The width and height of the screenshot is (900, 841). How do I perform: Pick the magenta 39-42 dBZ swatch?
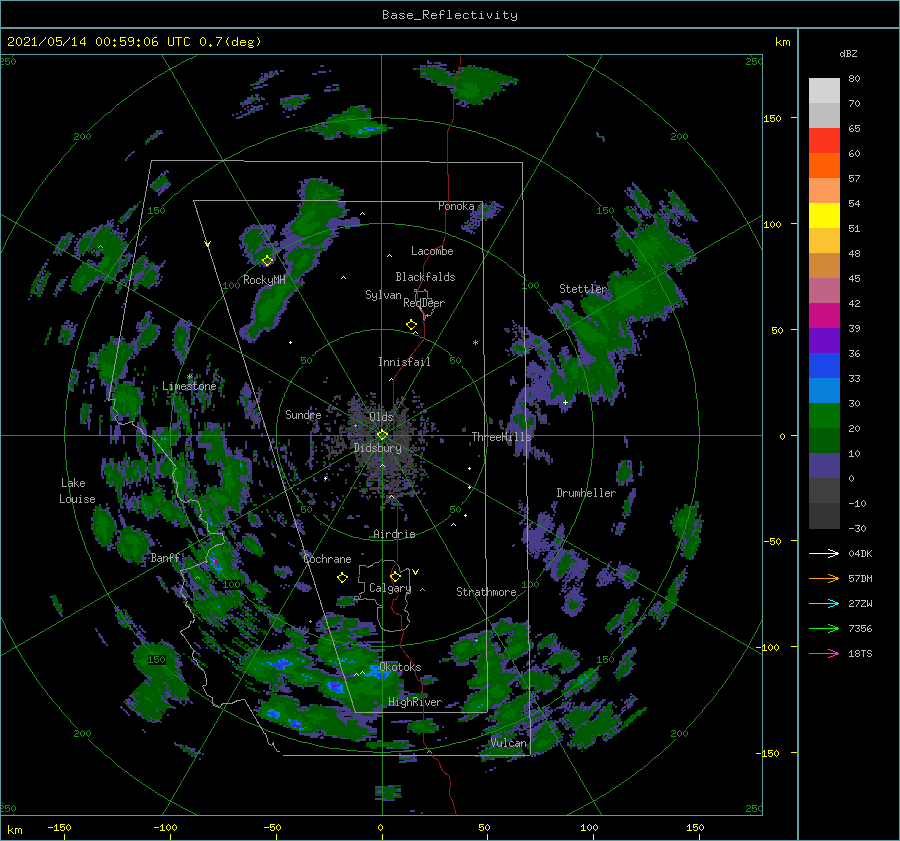tap(824, 316)
